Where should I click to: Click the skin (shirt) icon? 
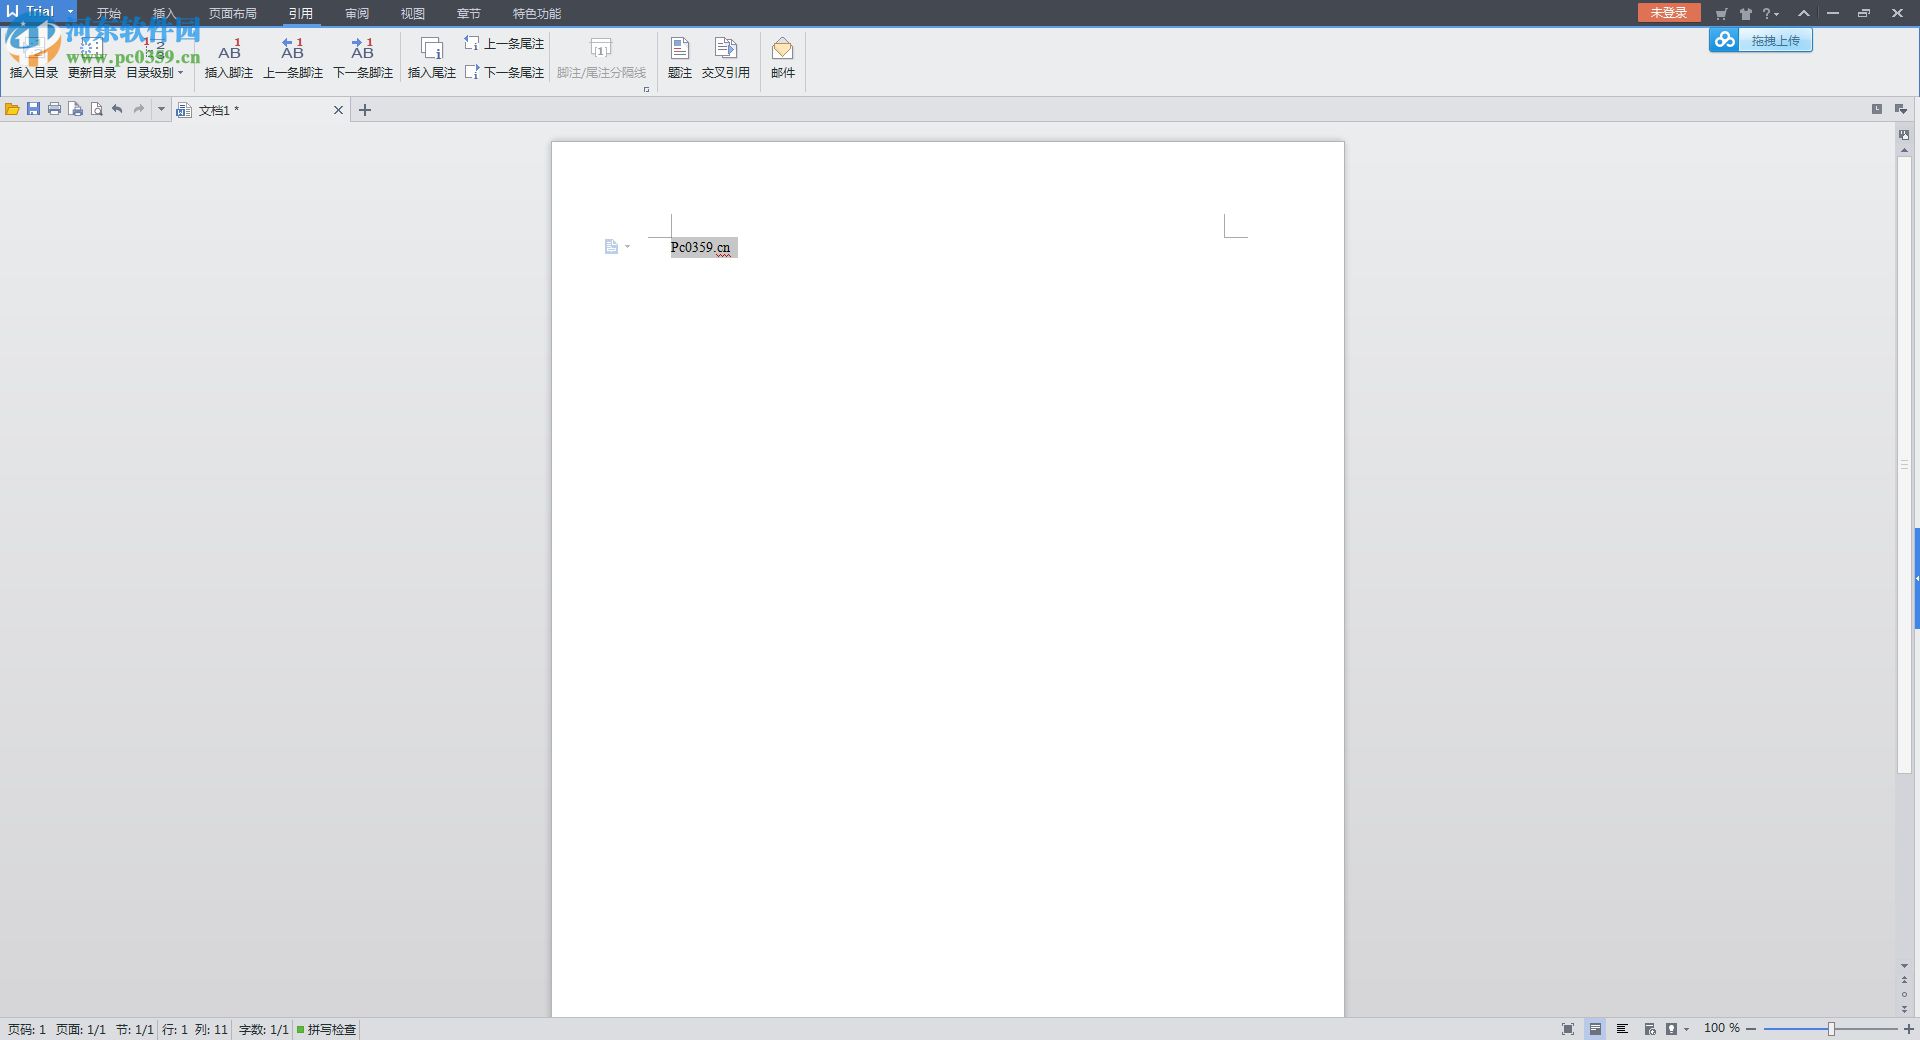click(x=1746, y=13)
